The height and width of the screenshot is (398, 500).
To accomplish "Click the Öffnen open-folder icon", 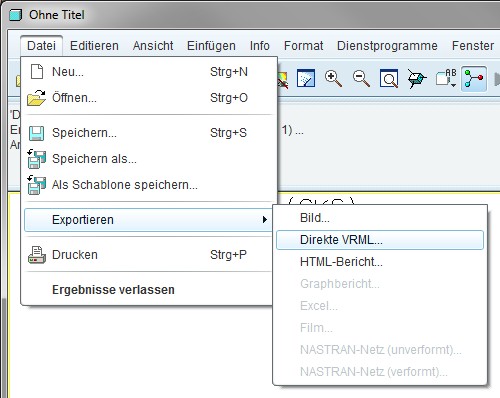I will point(36,98).
